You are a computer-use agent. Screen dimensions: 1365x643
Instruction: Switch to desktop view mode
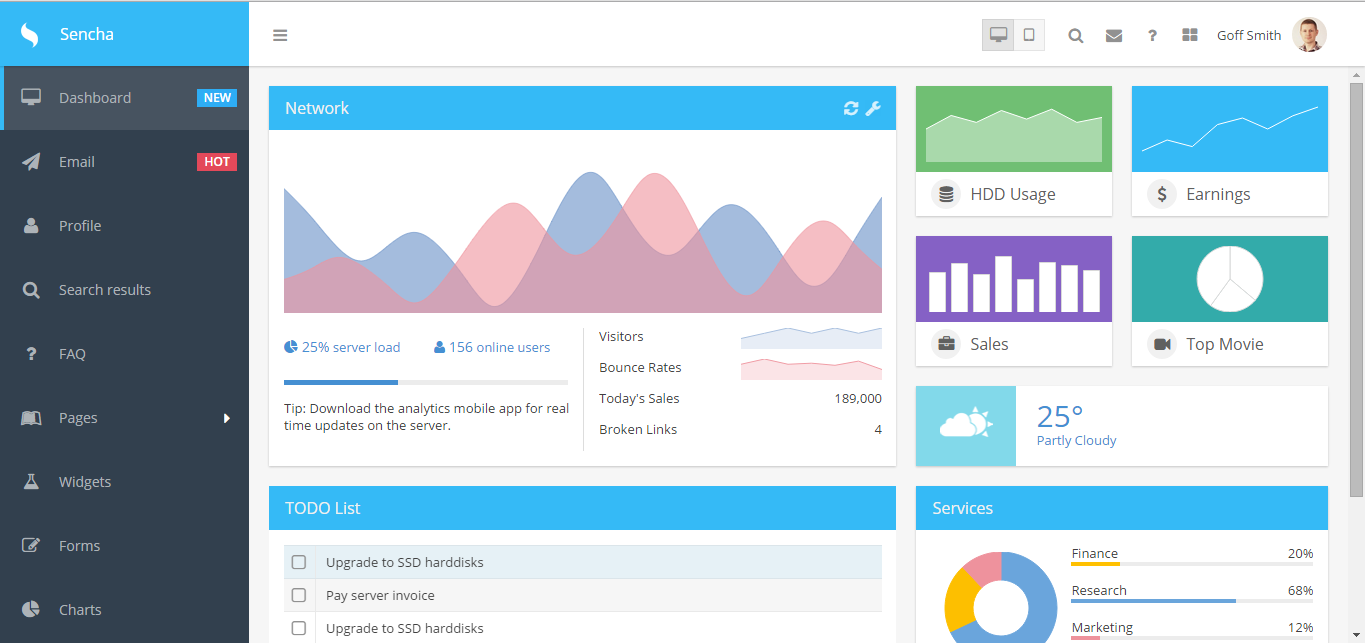998,34
